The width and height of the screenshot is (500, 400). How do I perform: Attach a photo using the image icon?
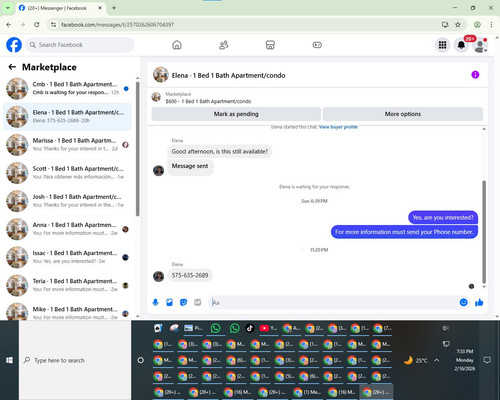tap(169, 302)
